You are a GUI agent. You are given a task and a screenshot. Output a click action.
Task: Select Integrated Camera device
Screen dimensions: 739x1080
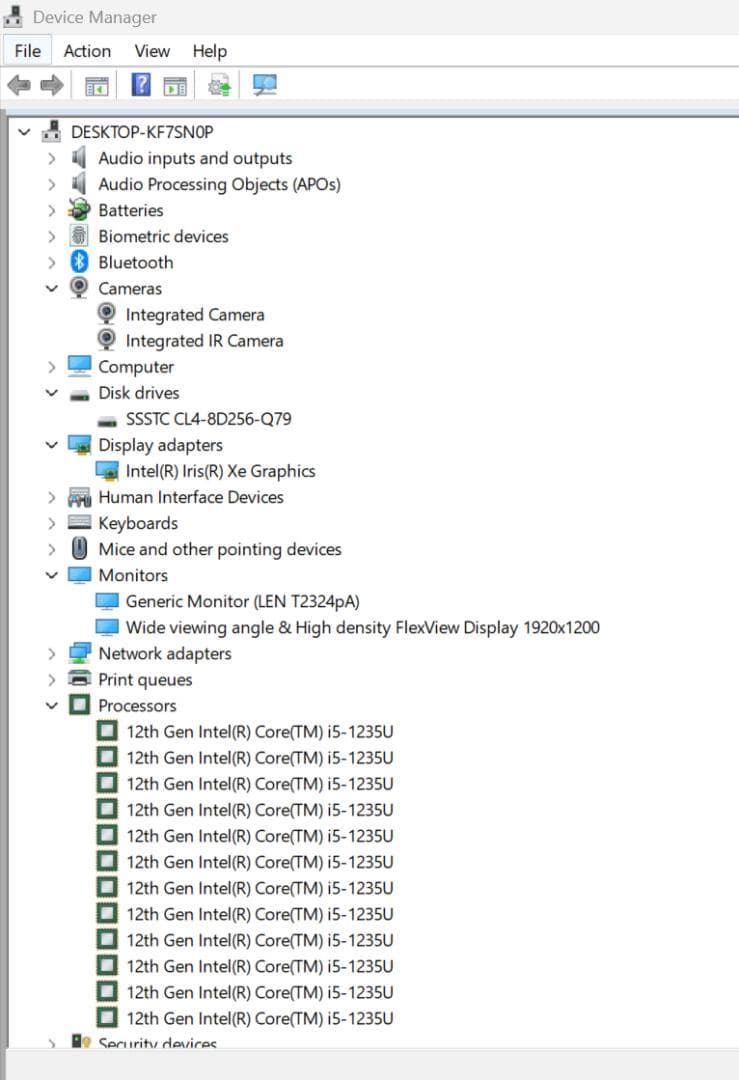coord(195,315)
